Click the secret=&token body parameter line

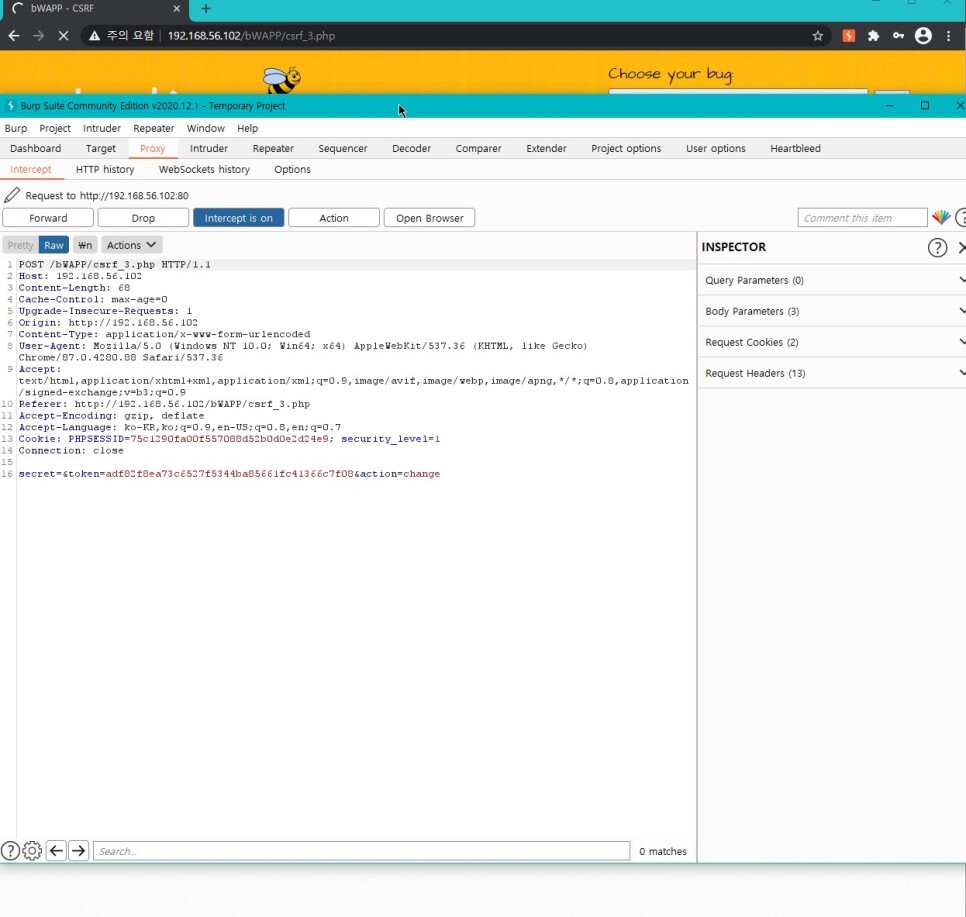pyautogui.click(x=229, y=474)
